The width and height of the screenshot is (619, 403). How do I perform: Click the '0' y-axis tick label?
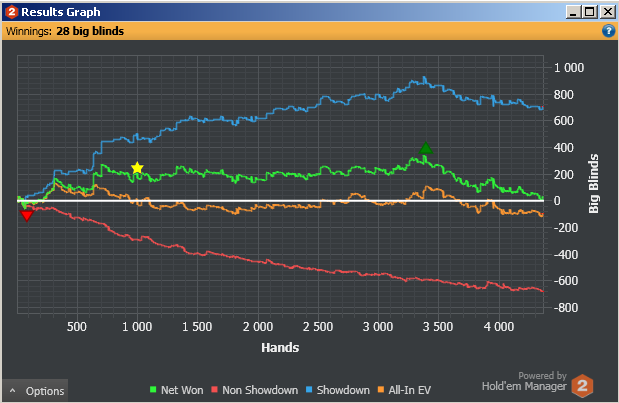557,201
